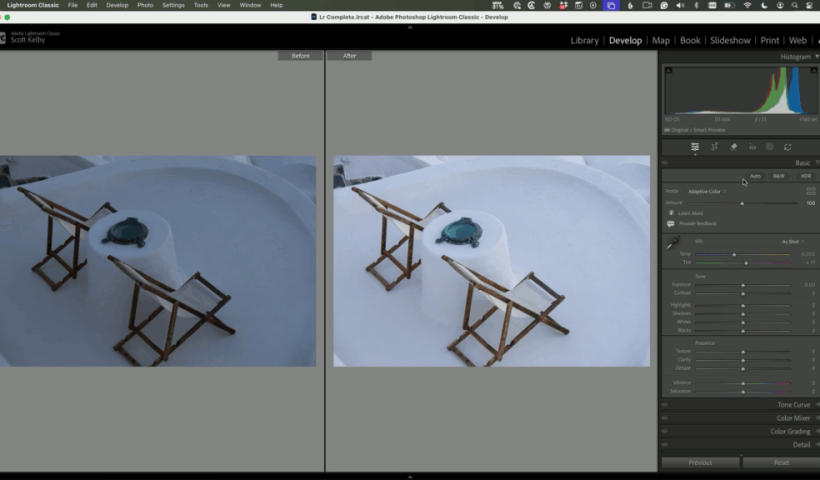Click the After preview image

(x=491, y=260)
